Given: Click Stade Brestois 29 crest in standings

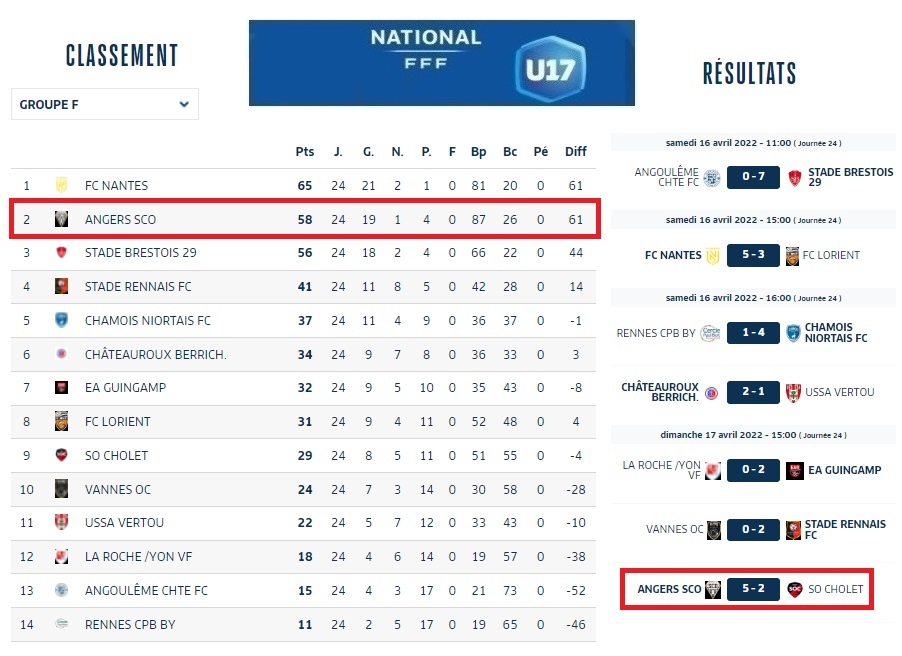Looking at the screenshot, I should [61, 253].
